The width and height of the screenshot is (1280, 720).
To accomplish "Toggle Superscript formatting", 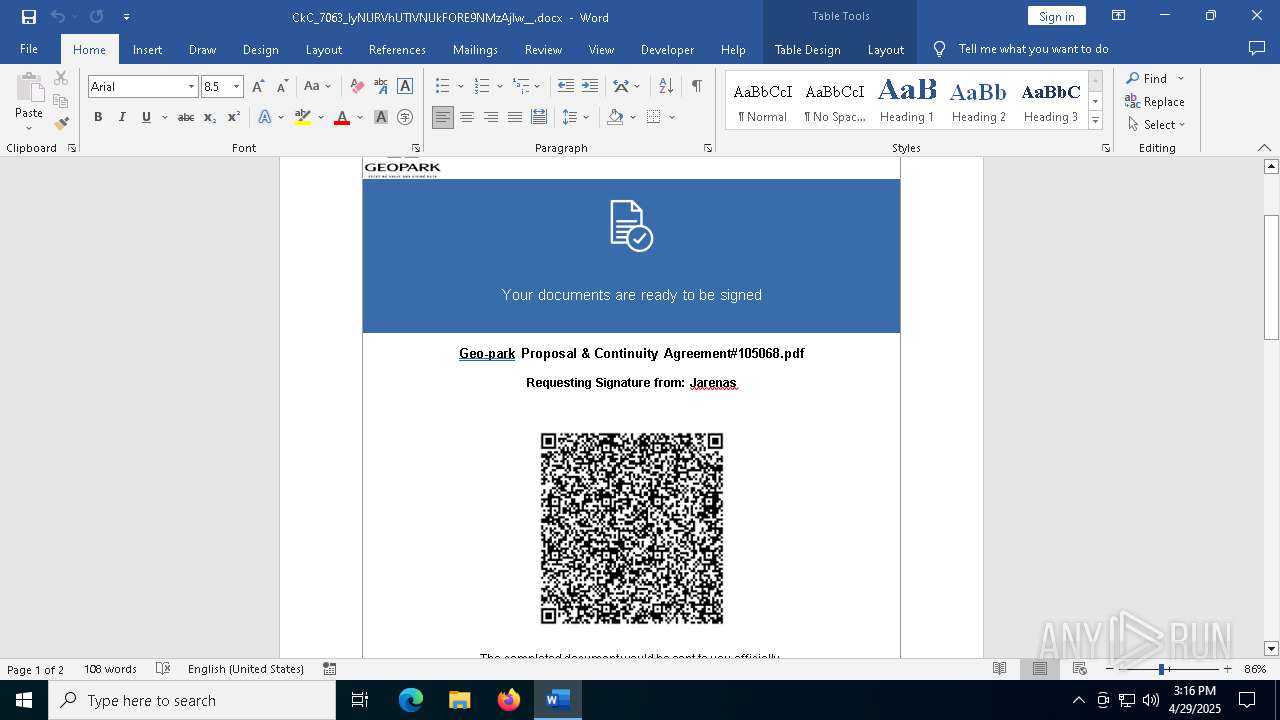I will point(234,117).
